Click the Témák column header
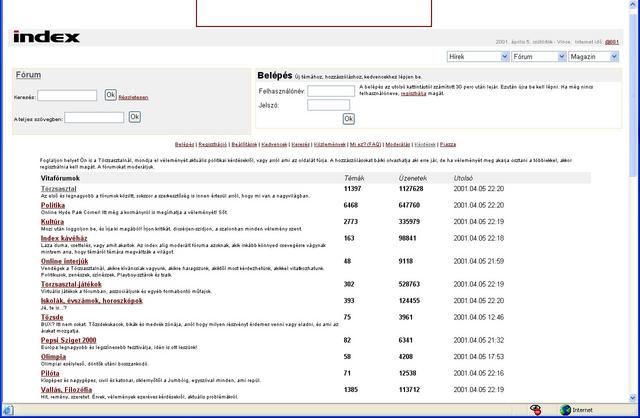The height and width of the screenshot is (418, 640). [x=354, y=178]
